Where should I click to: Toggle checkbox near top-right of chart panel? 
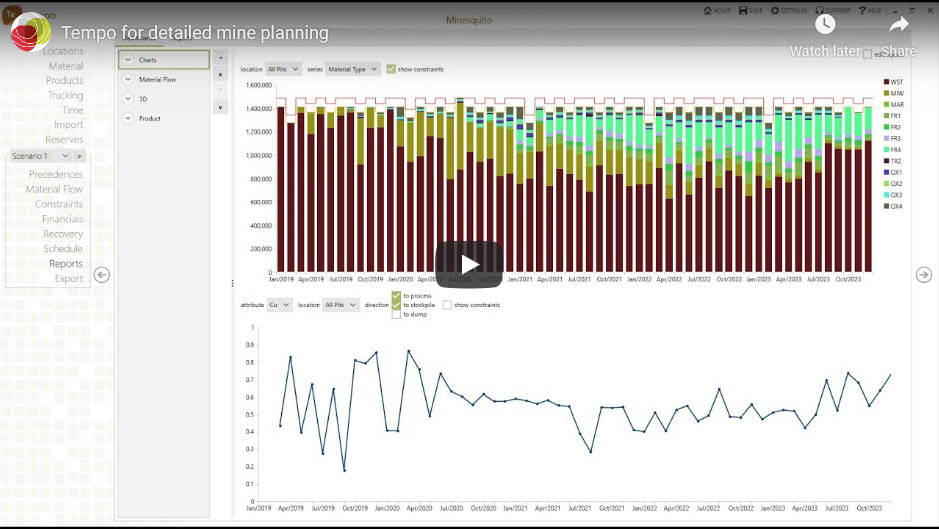867,55
